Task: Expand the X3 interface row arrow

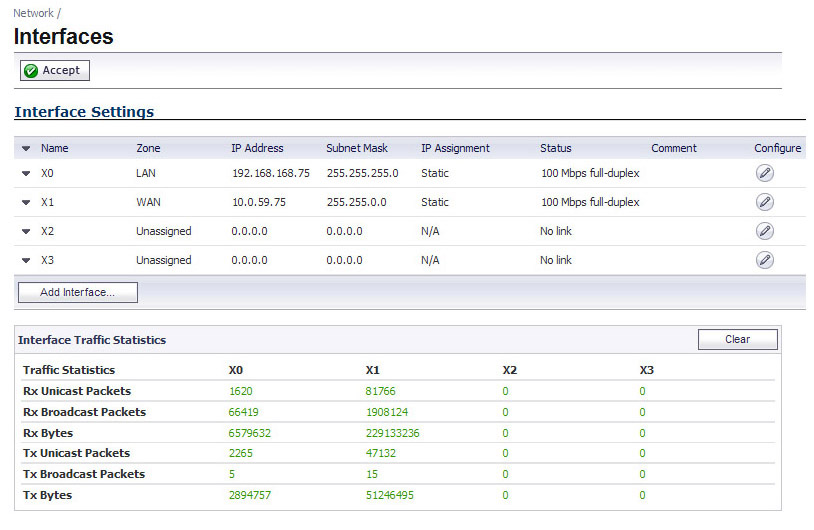Action: pos(26,261)
